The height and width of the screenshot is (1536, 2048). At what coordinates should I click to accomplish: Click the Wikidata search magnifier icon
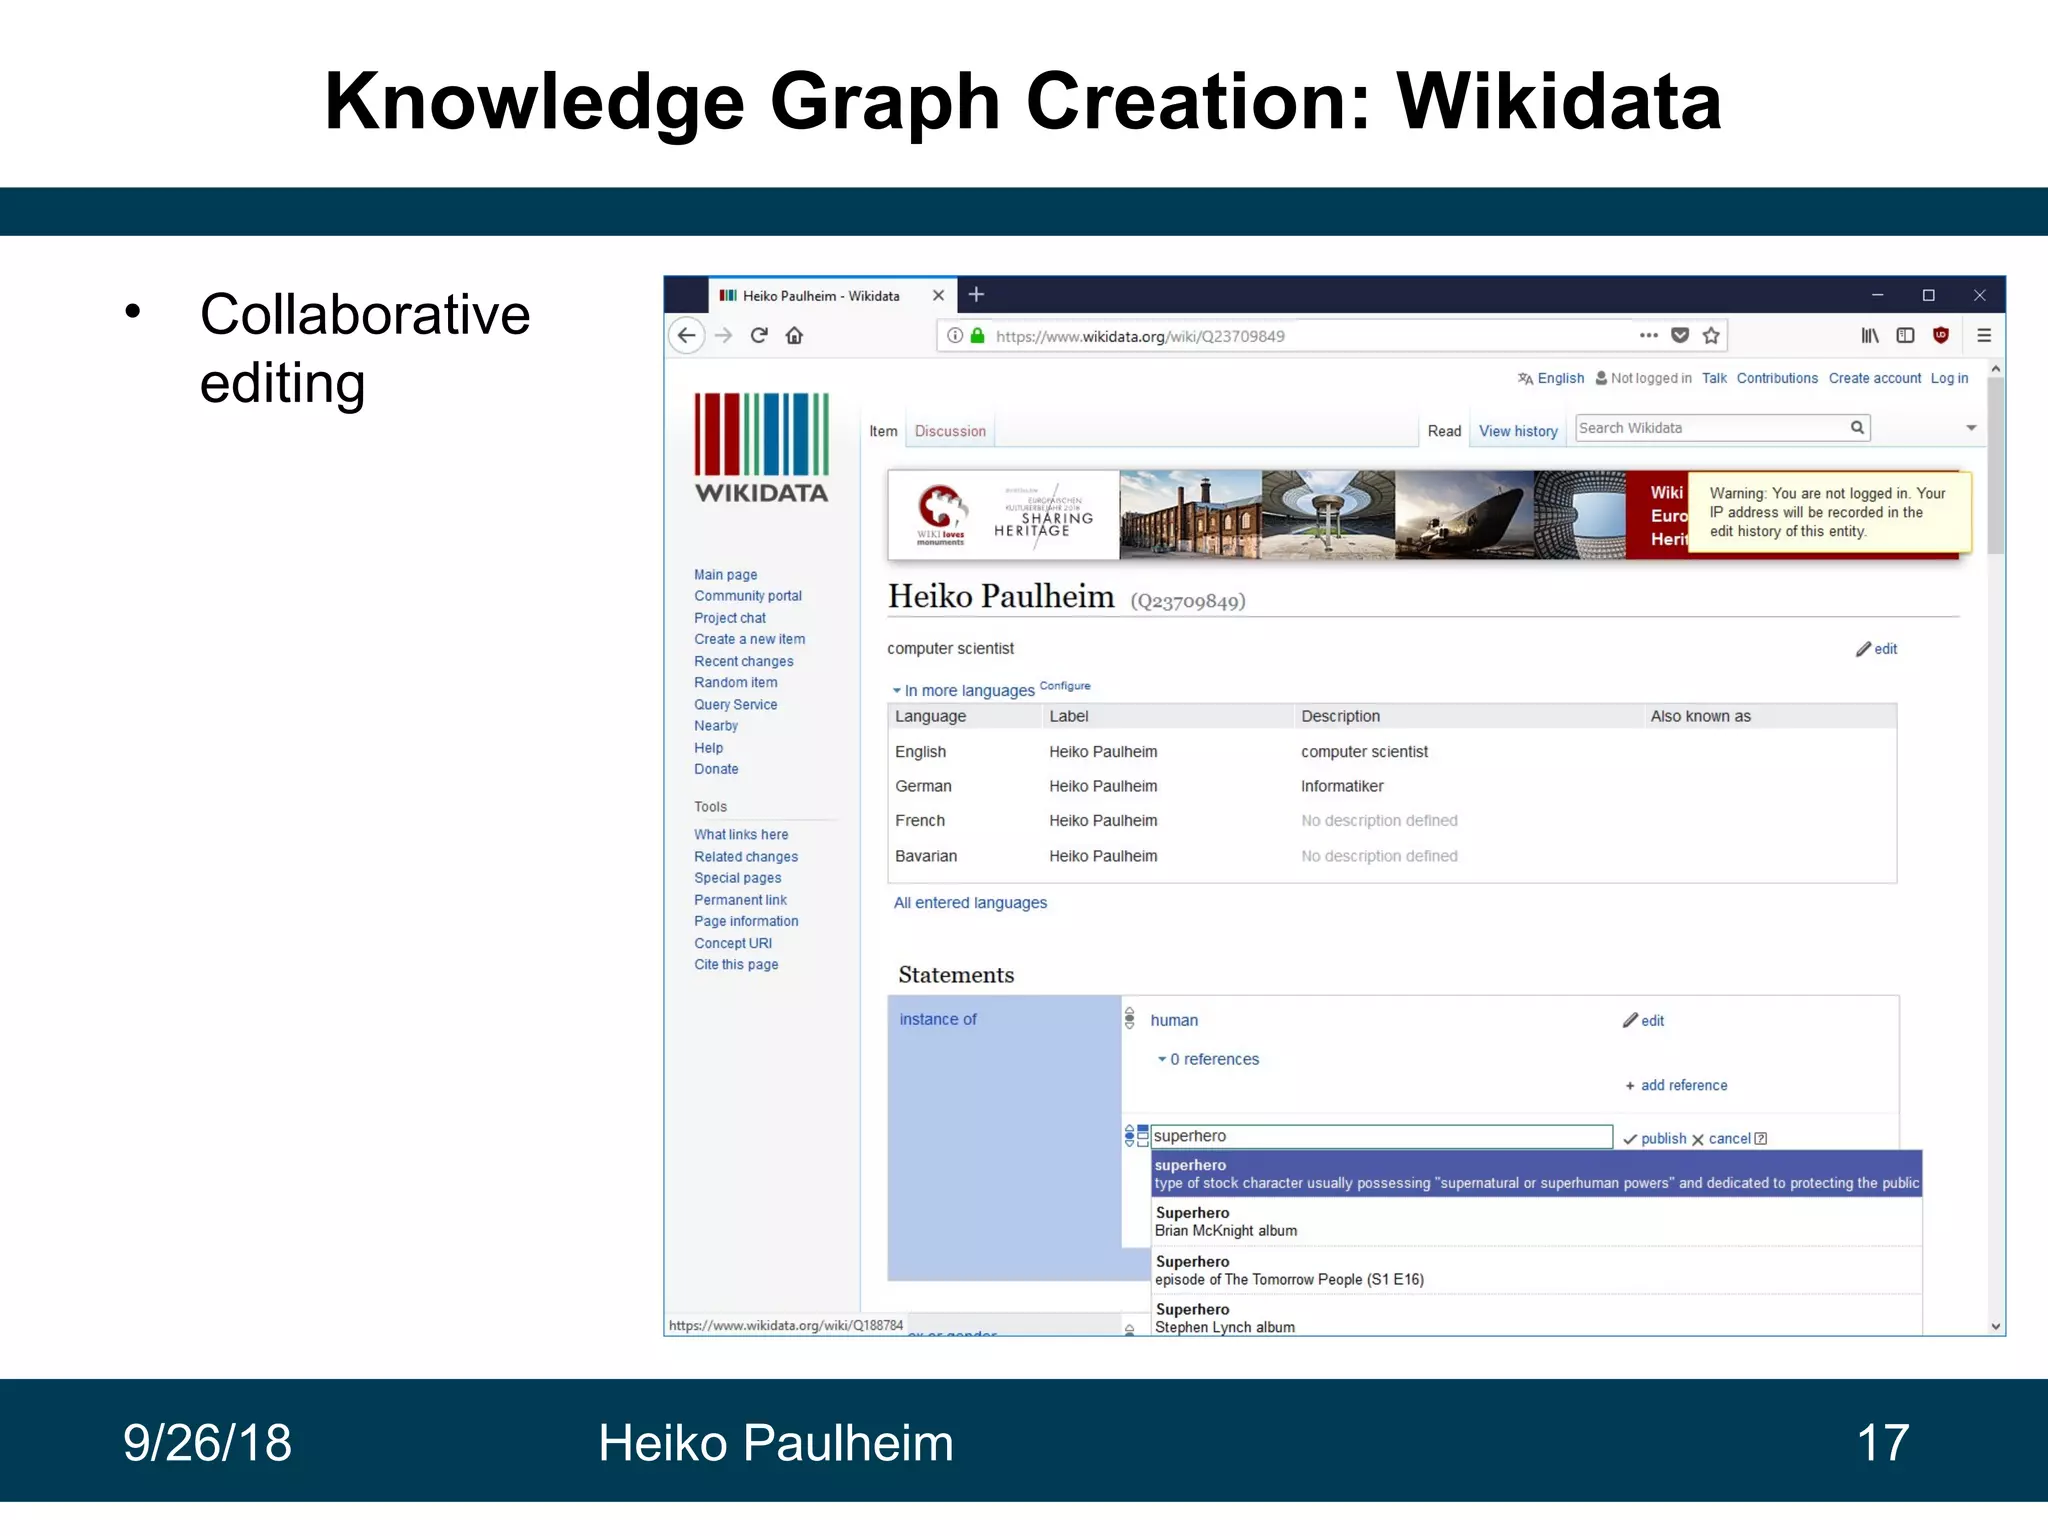click(1857, 428)
